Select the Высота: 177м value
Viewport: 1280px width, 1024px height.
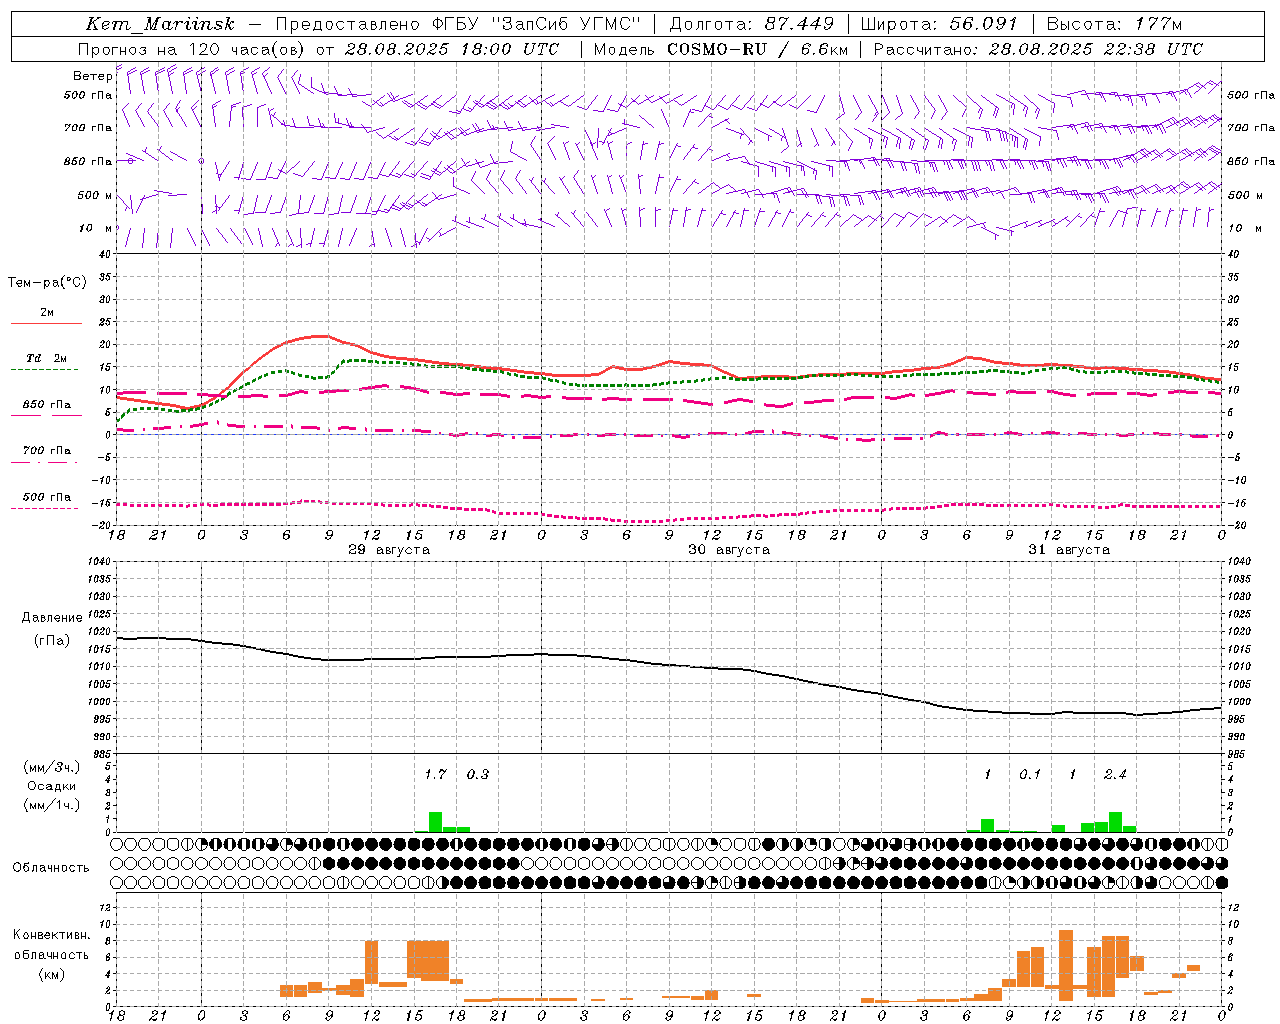(1114, 24)
